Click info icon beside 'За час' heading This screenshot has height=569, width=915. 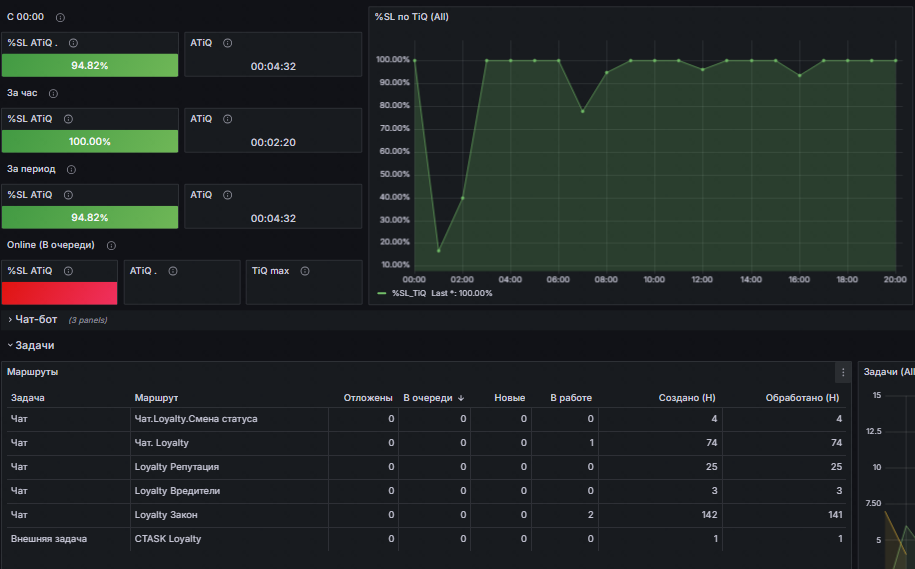pyautogui.click(x=53, y=93)
